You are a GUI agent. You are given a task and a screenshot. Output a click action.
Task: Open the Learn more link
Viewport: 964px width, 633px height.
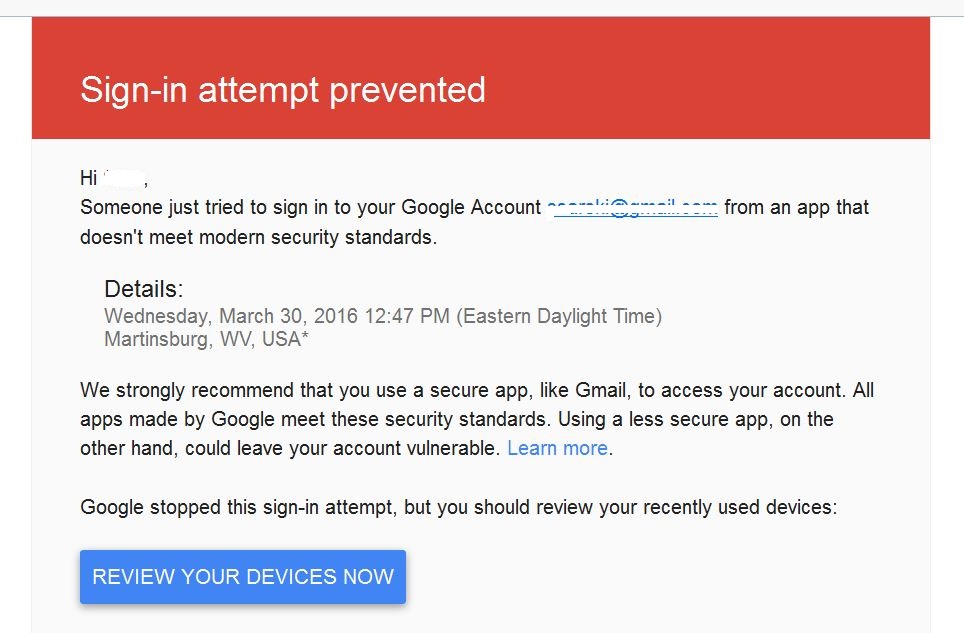[x=557, y=448]
